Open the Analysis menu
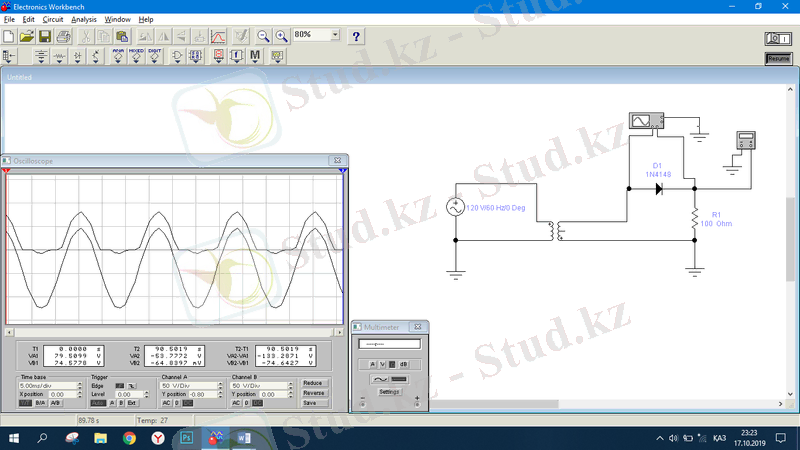This screenshot has width=800, height=450. (84, 19)
